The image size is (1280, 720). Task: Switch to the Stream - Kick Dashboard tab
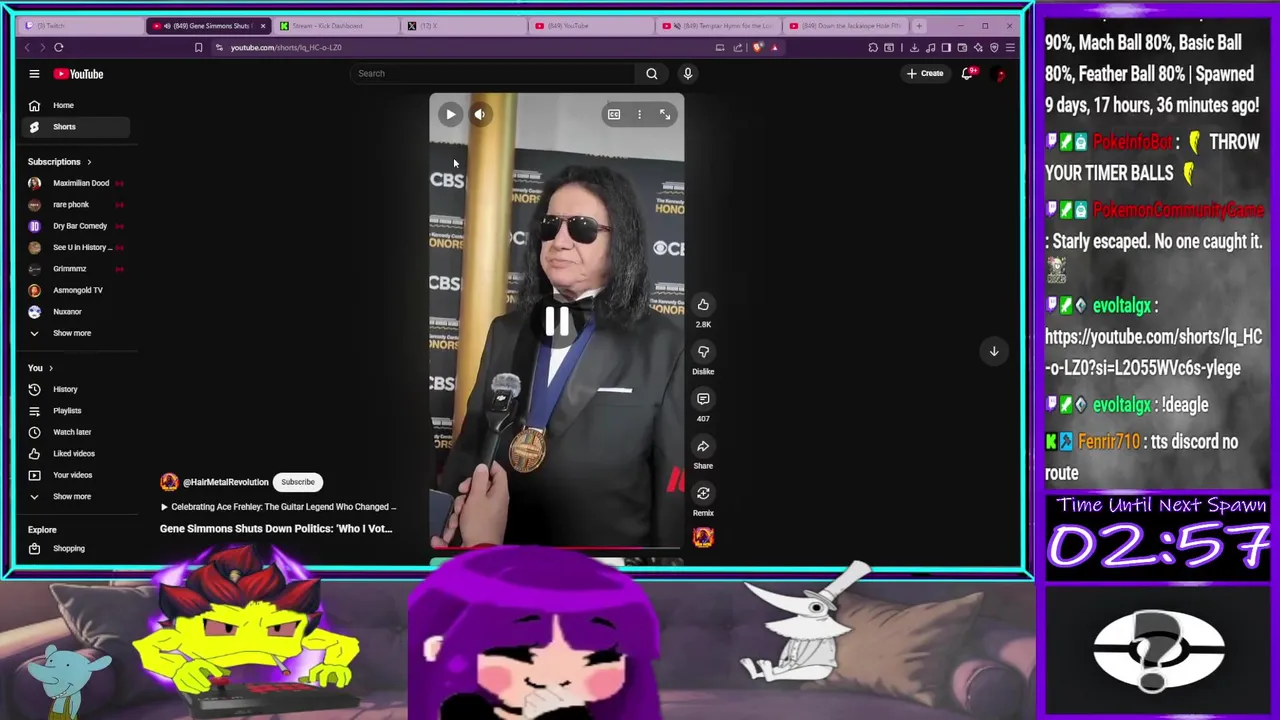pos(335,26)
